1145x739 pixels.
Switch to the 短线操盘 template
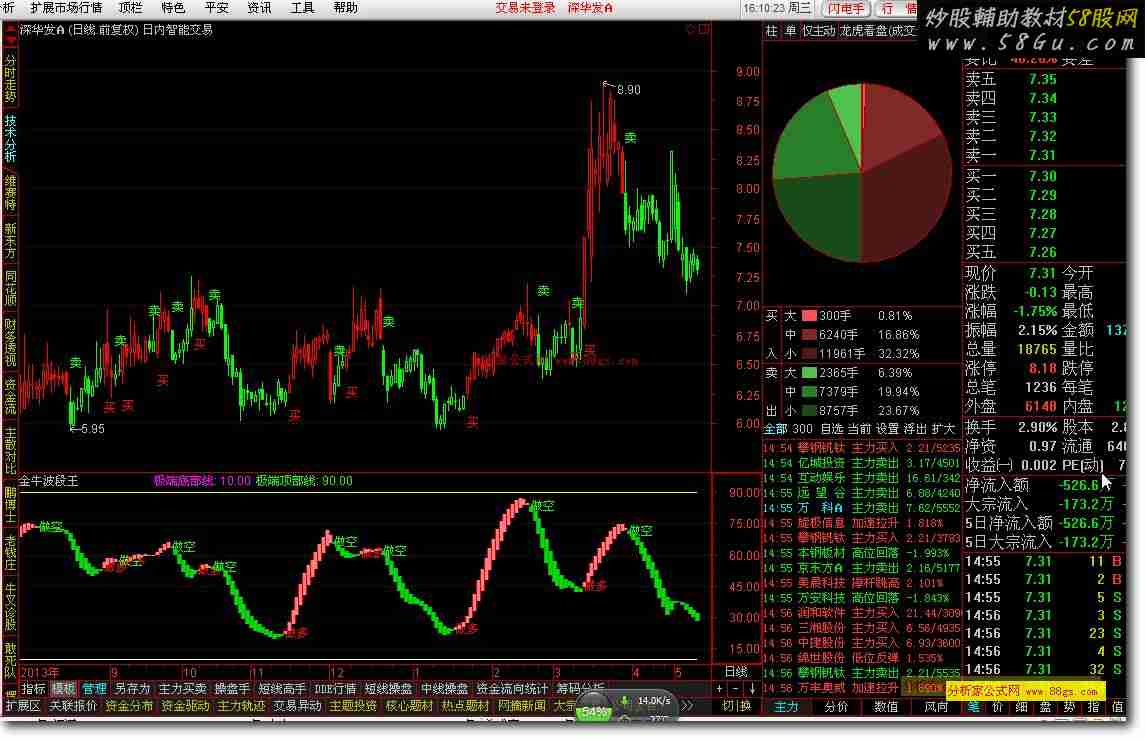[x=388, y=689]
